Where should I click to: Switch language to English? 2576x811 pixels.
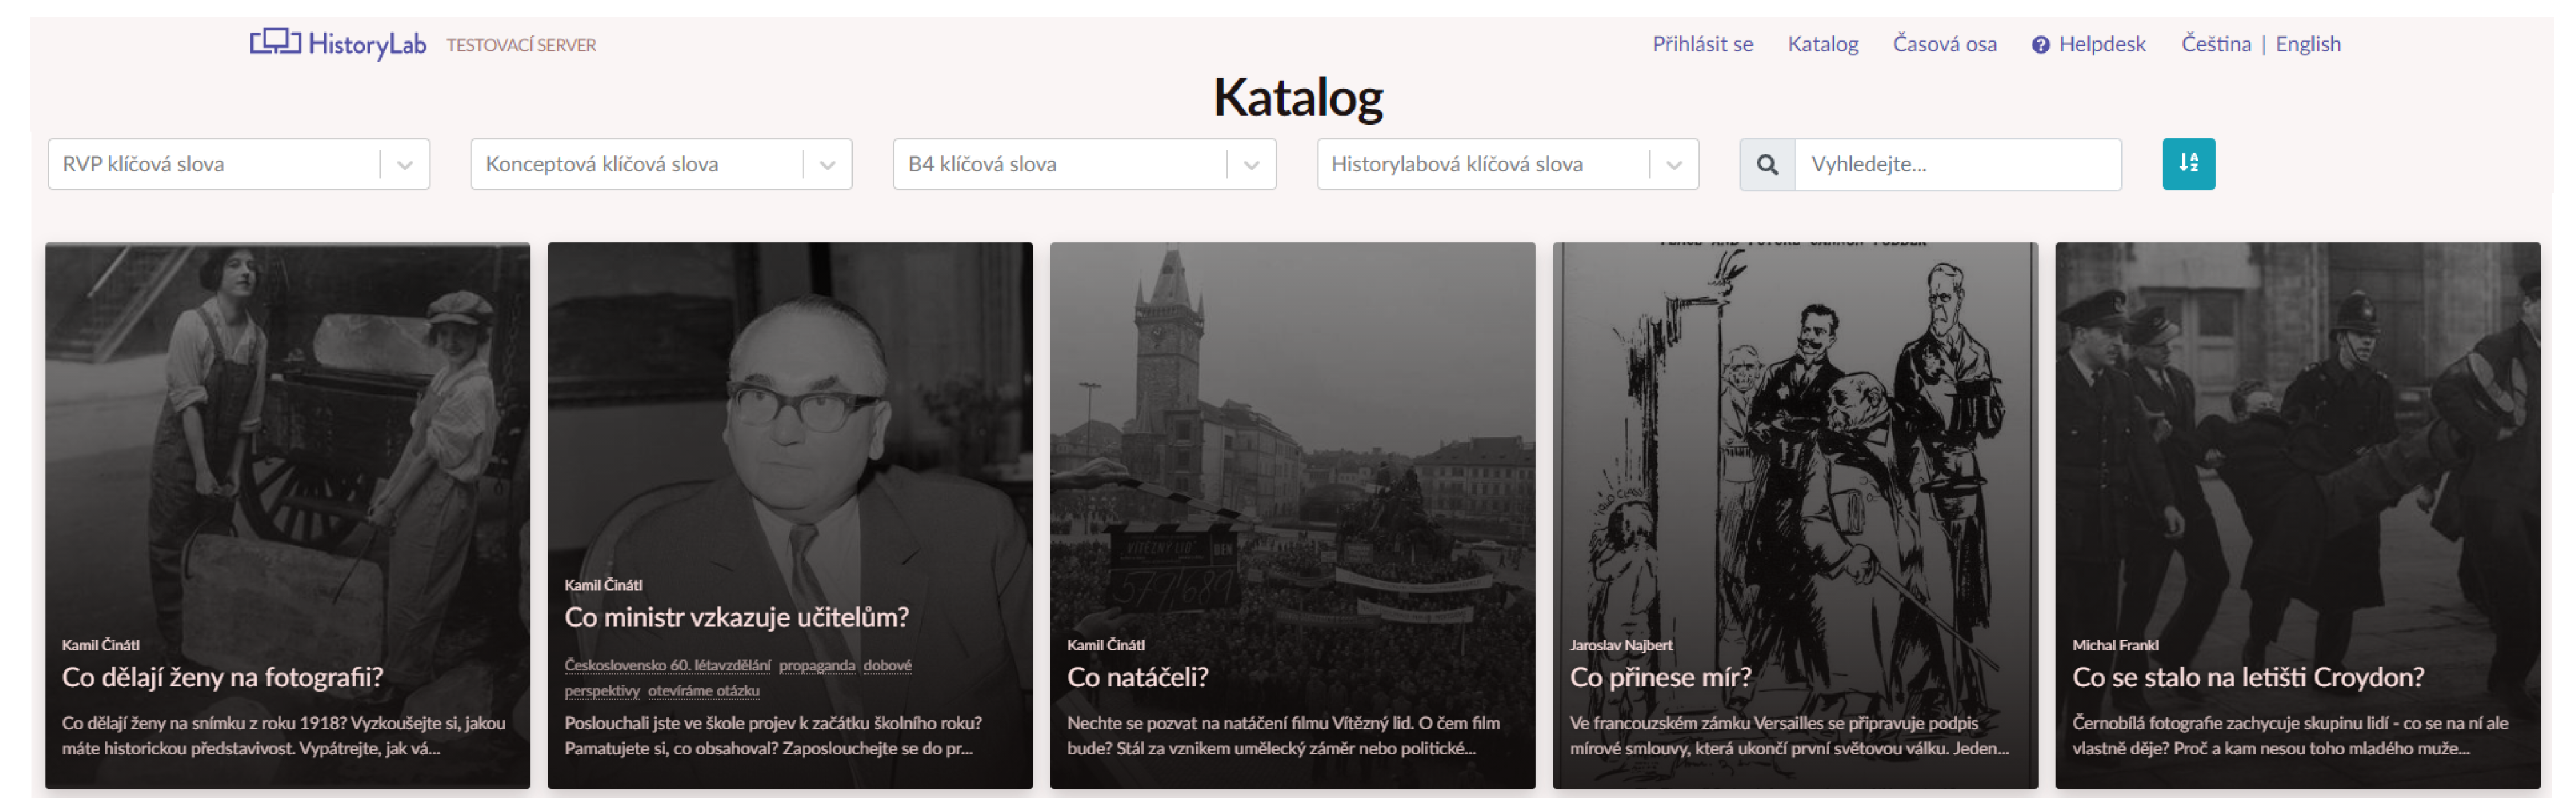pyautogui.click(x=2307, y=44)
